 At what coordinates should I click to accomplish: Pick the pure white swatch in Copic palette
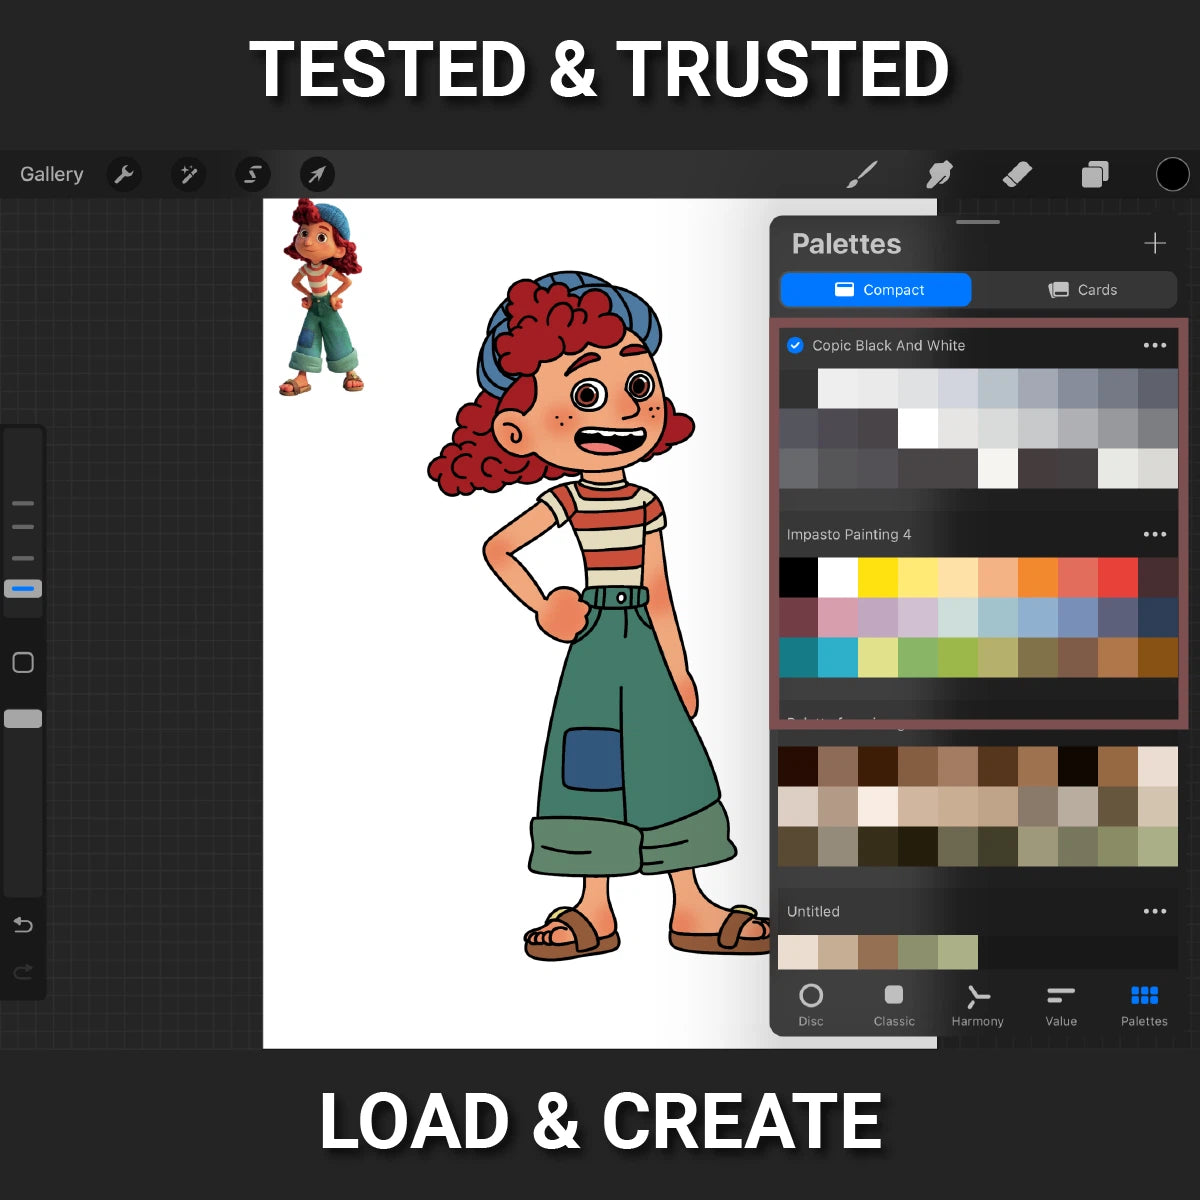pyautogui.click(x=918, y=429)
